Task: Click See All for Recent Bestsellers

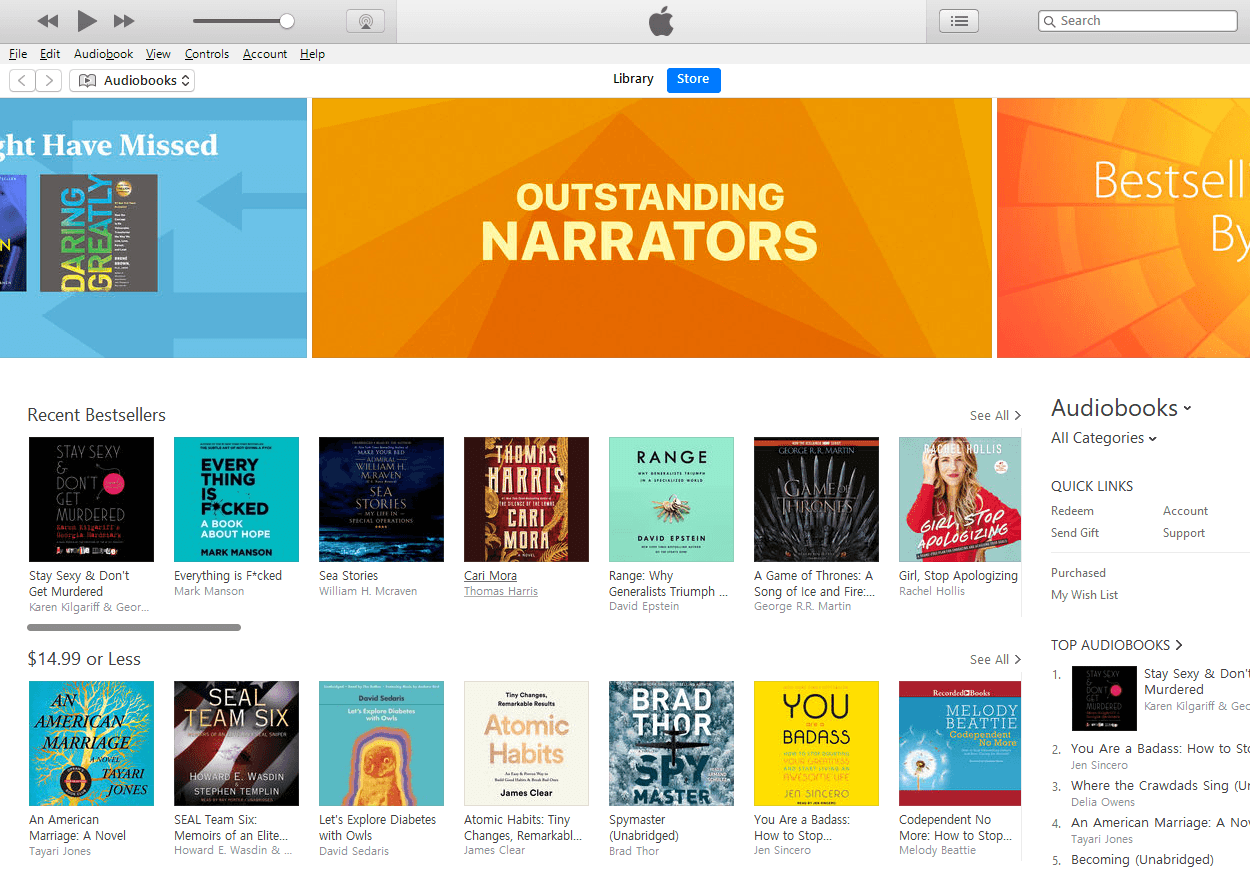Action: (x=995, y=415)
